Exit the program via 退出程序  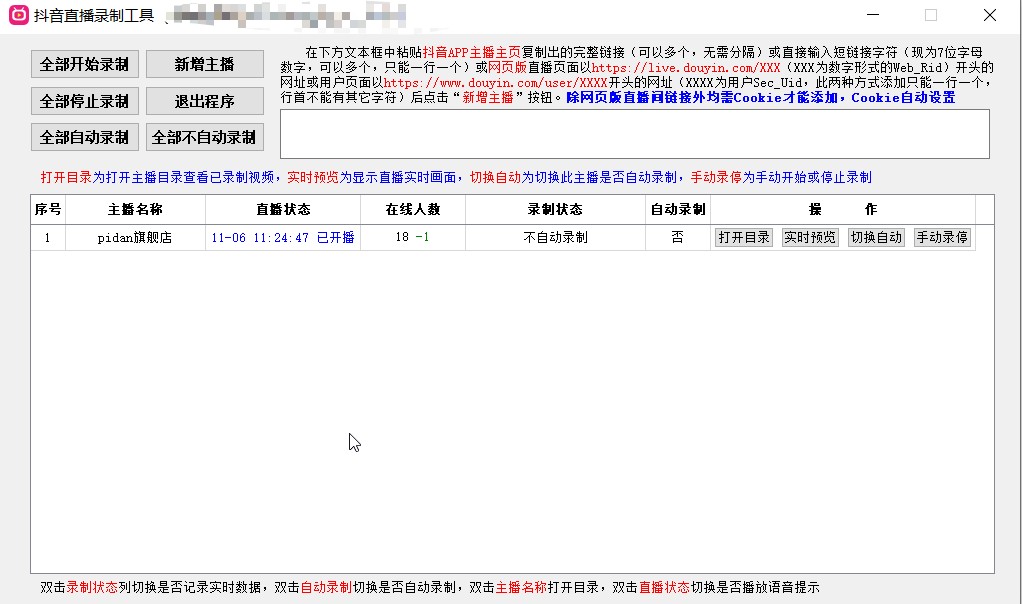205,101
